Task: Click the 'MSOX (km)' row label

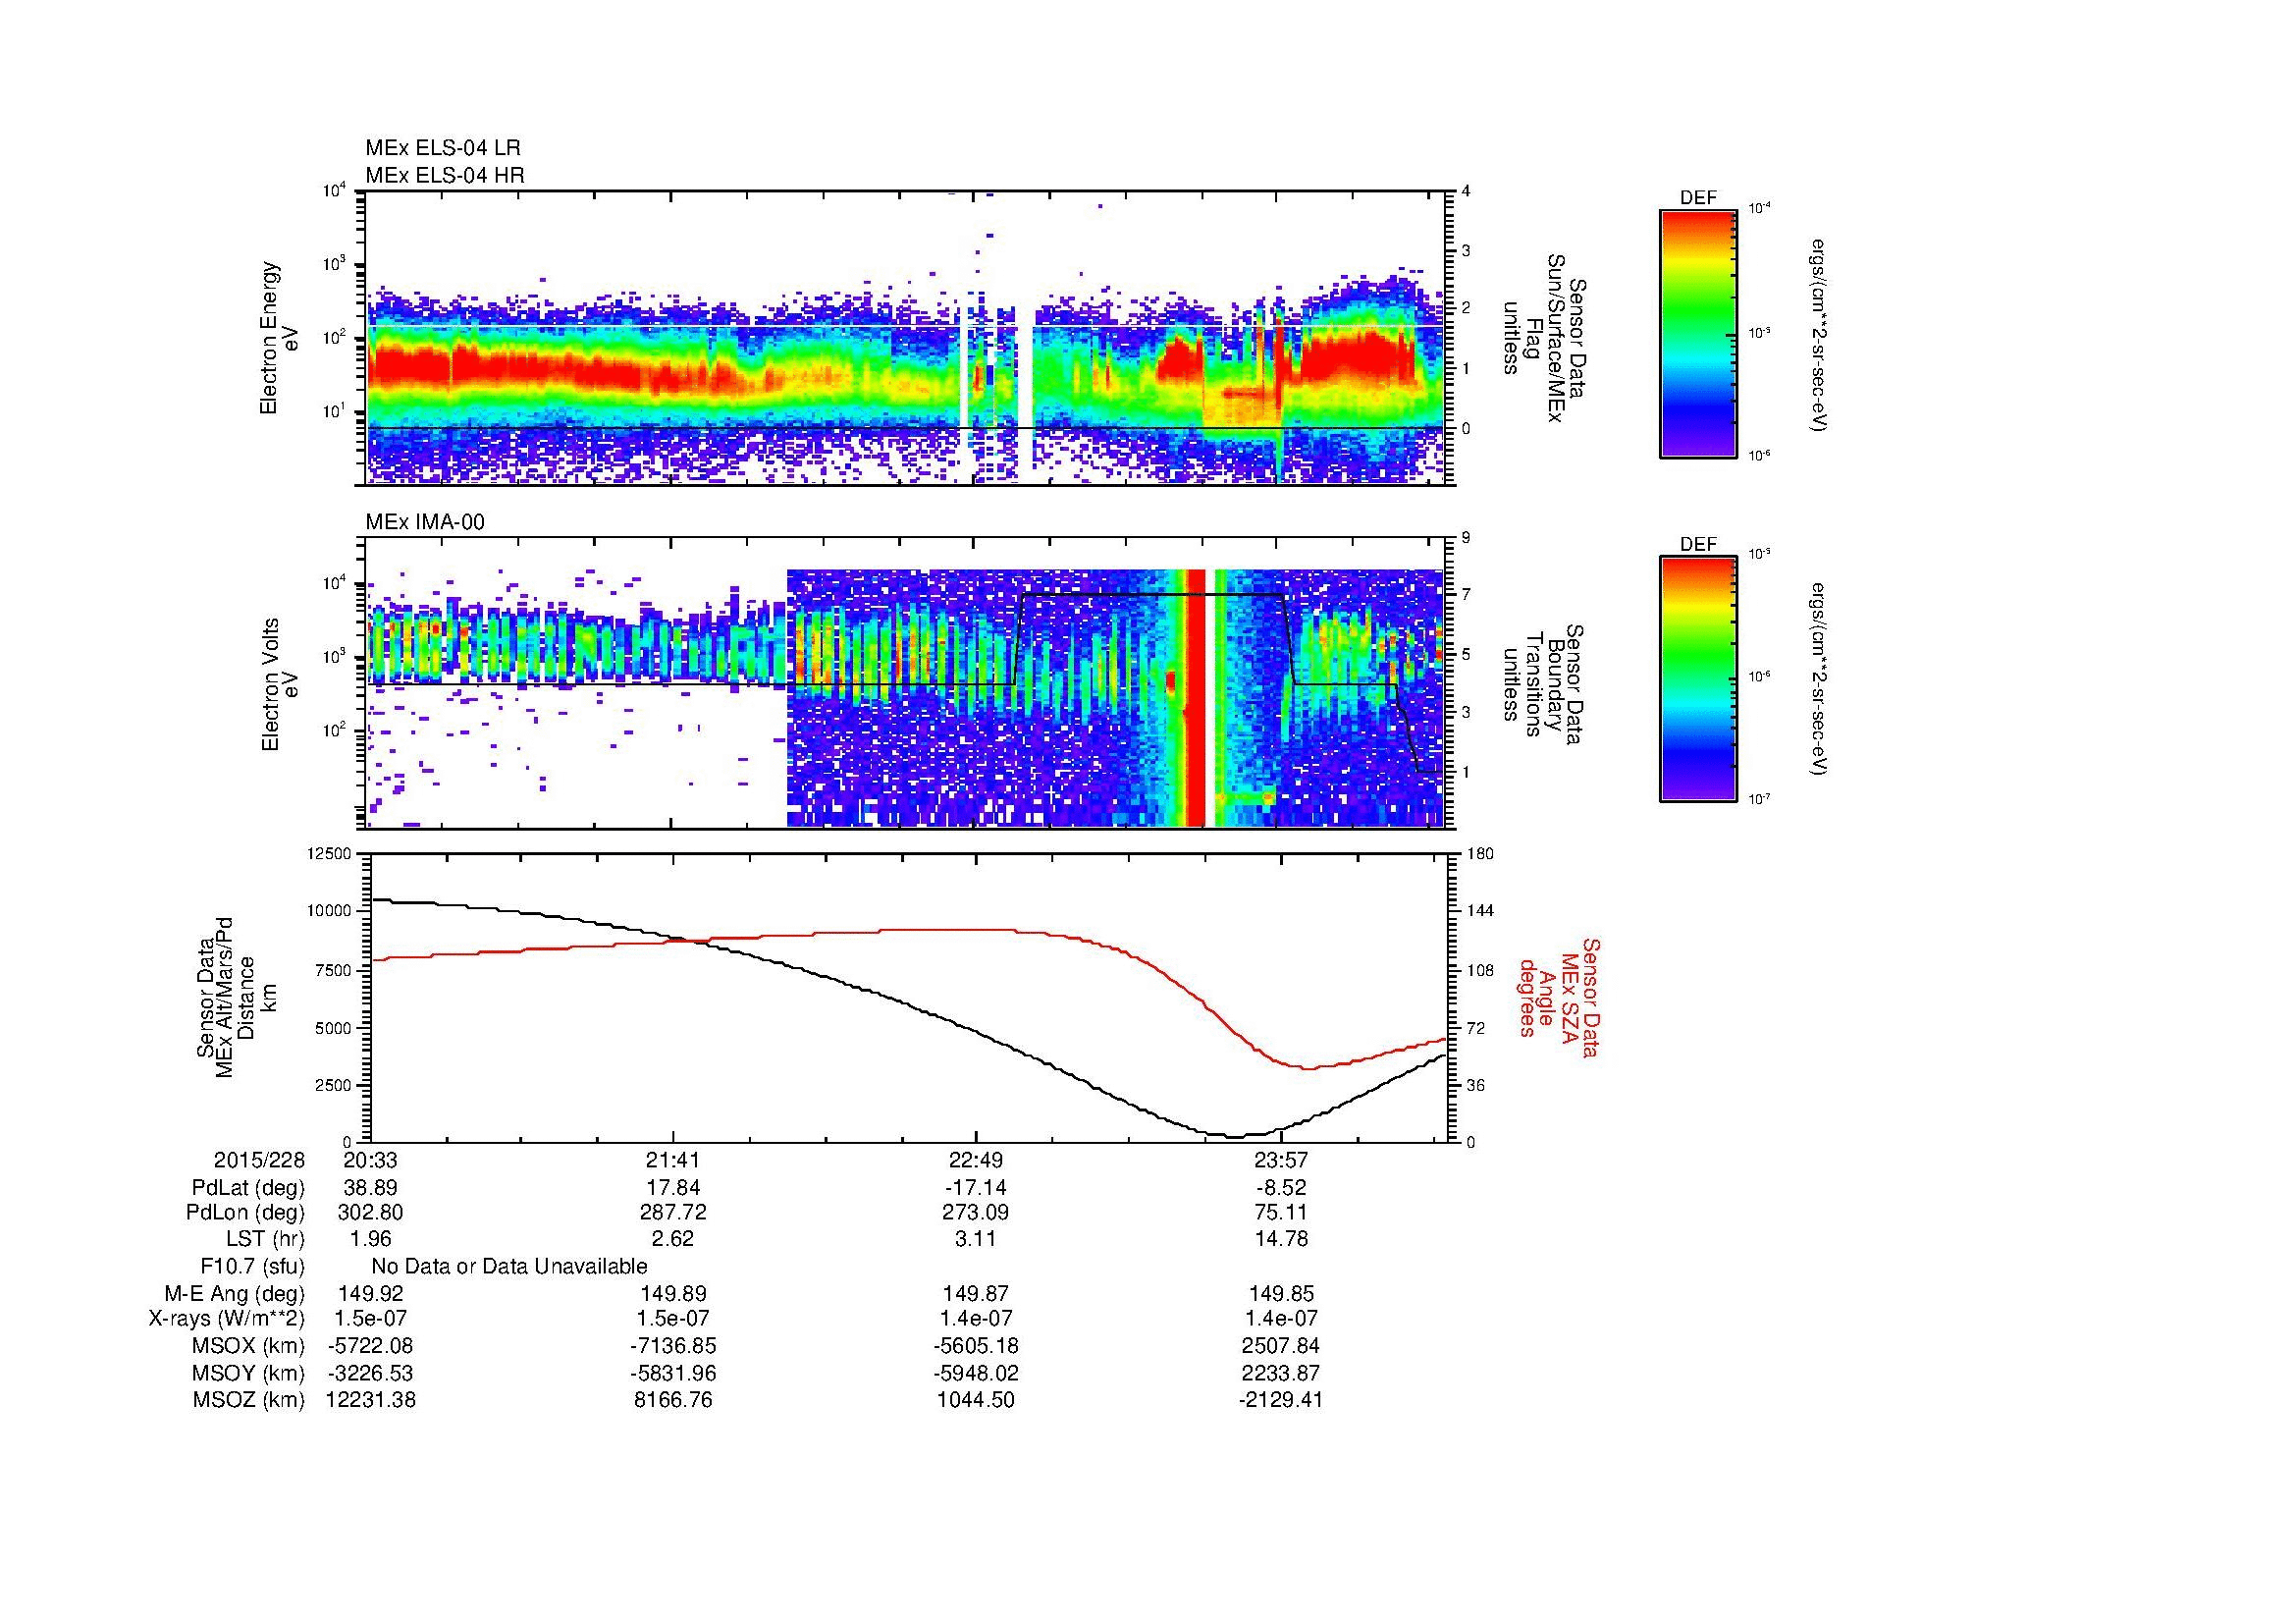Action: [249, 1346]
